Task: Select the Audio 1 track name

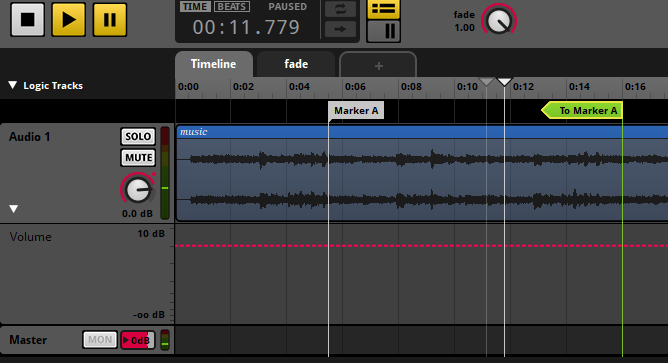Action: pyautogui.click(x=29, y=137)
